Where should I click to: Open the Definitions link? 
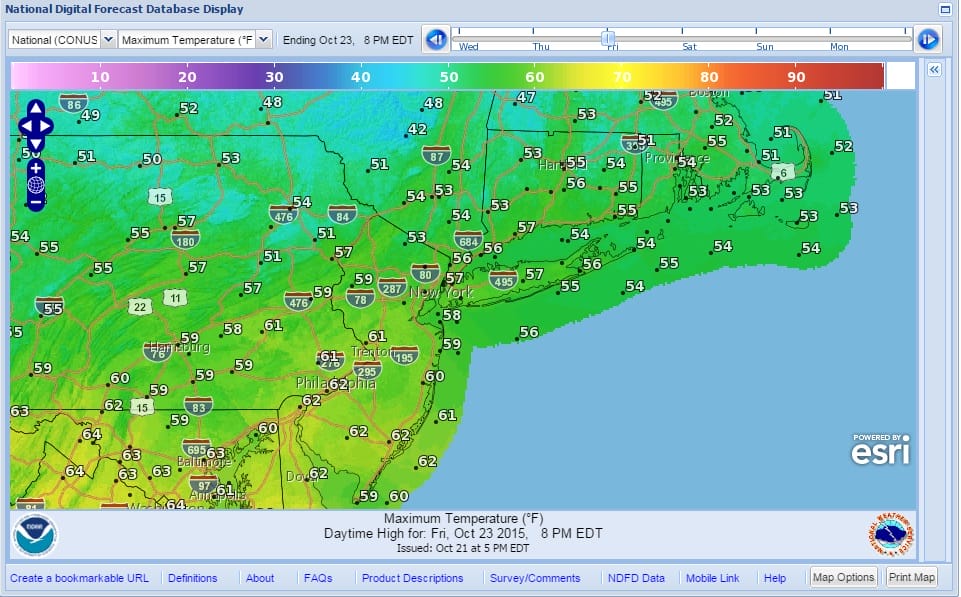click(192, 578)
